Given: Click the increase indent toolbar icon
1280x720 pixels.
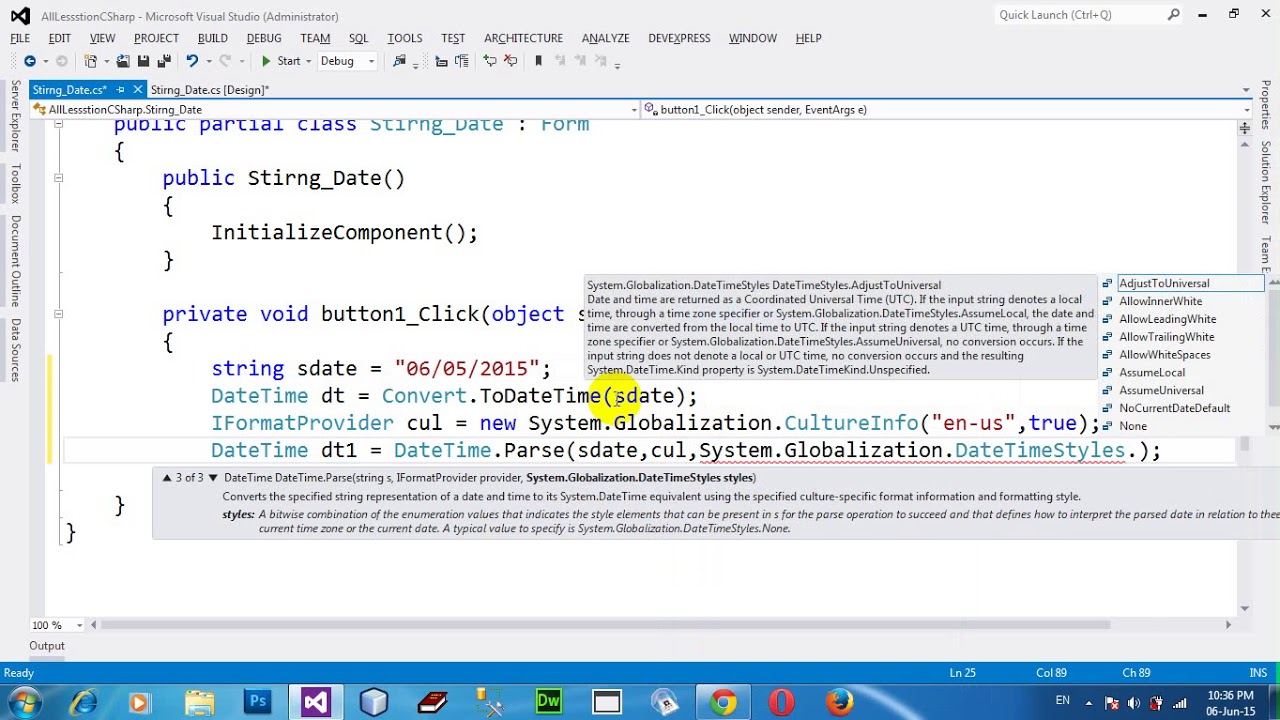Looking at the screenshot, I should point(461,61).
